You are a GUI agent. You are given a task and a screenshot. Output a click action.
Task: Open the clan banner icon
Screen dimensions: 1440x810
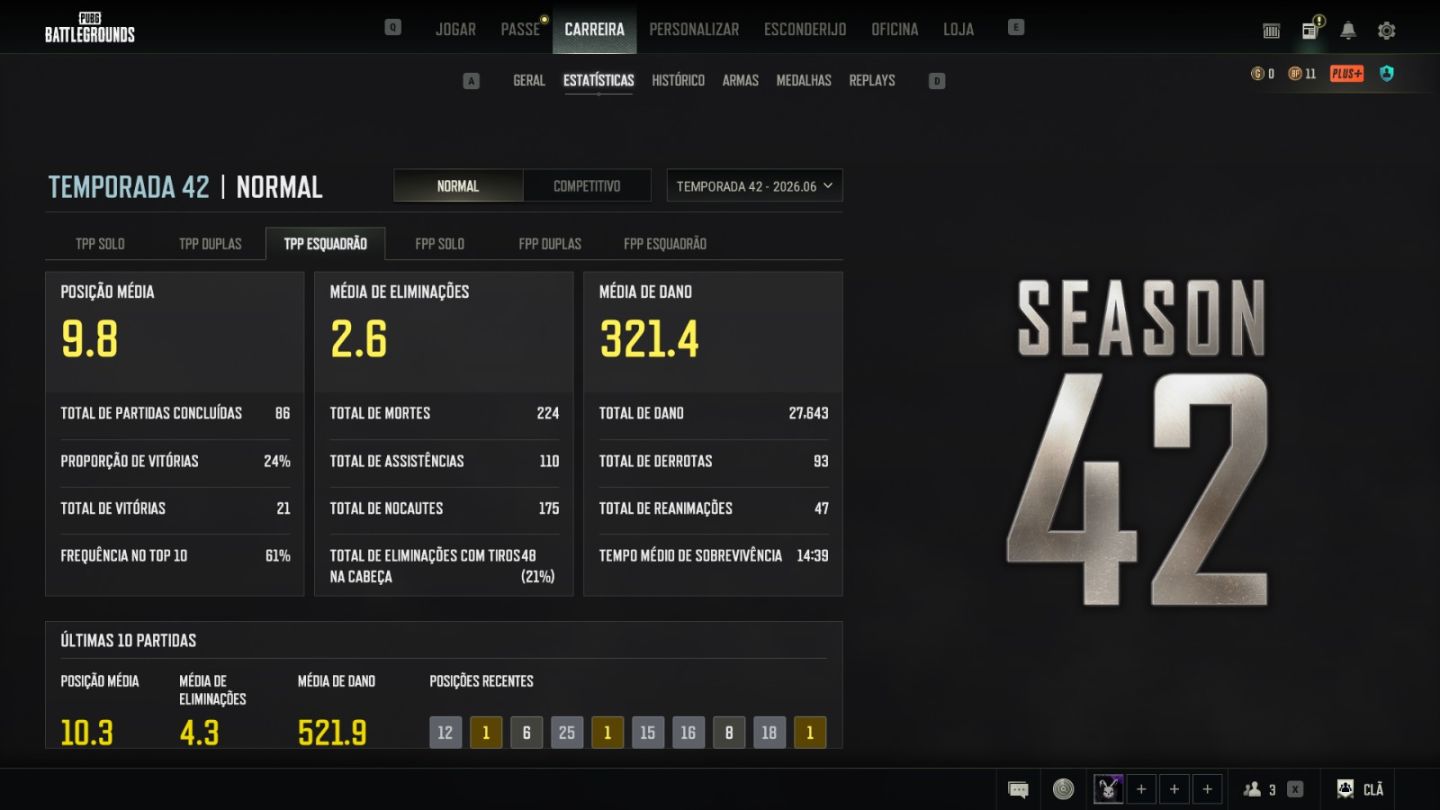(1345, 790)
